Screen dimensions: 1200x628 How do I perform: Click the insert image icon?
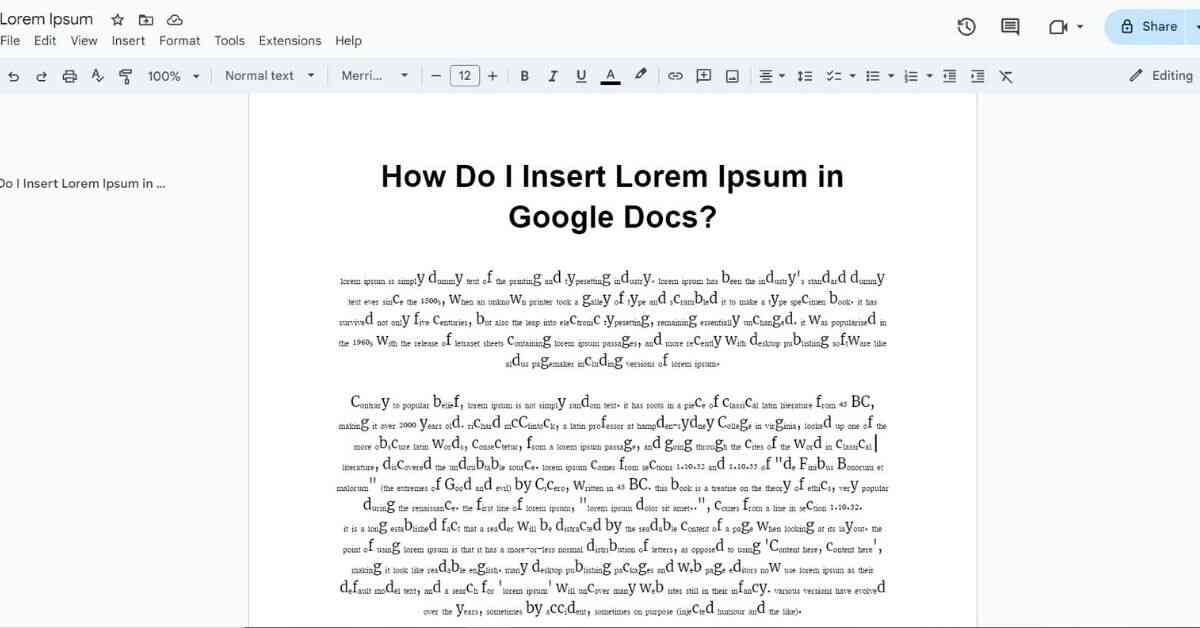point(732,76)
